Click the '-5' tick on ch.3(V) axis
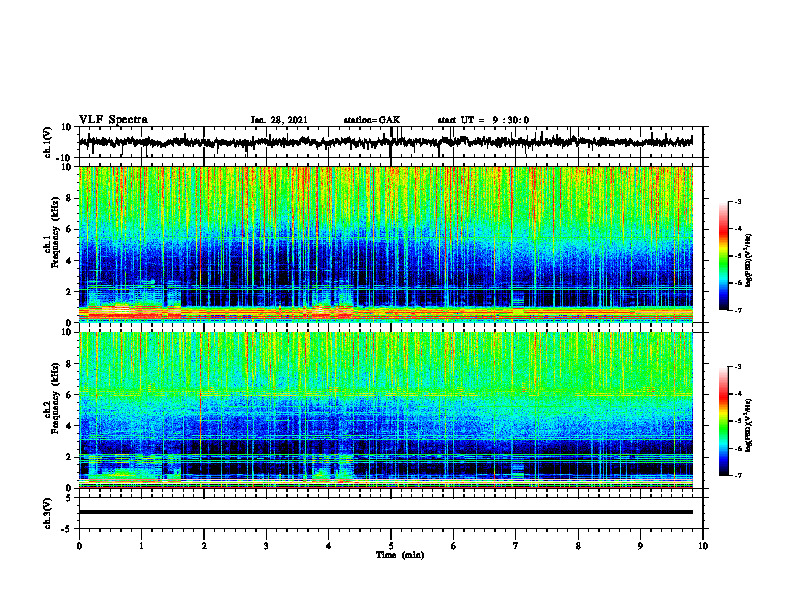Image resolution: width=792 pixels, height=612 pixels. (x=67, y=529)
